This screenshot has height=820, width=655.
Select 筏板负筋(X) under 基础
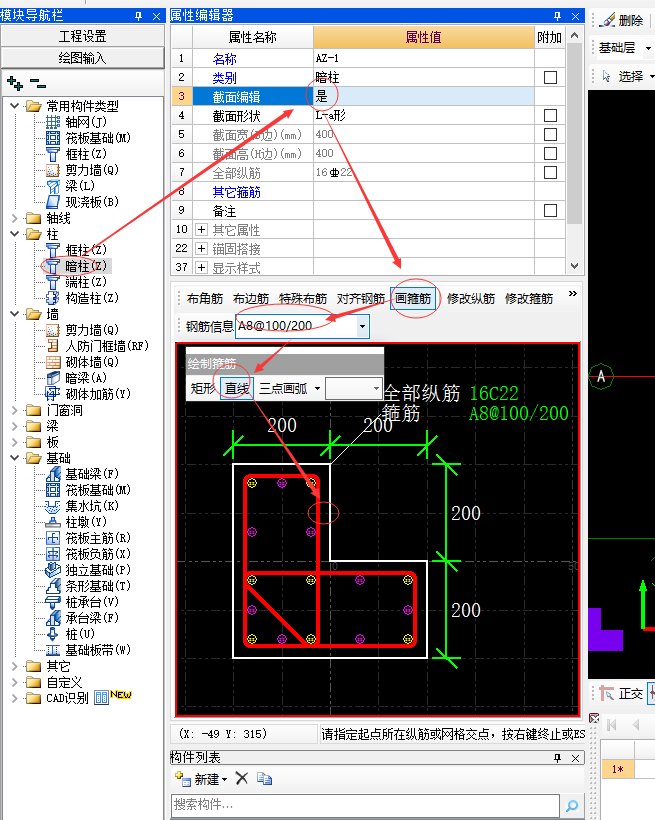pyautogui.click(x=98, y=554)
